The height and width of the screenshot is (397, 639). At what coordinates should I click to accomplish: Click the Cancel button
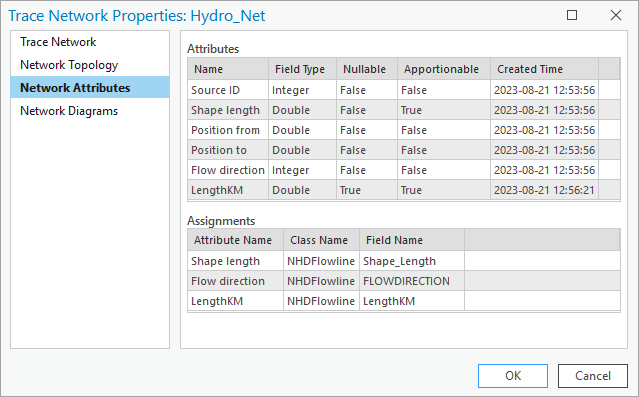pos(593,375)
